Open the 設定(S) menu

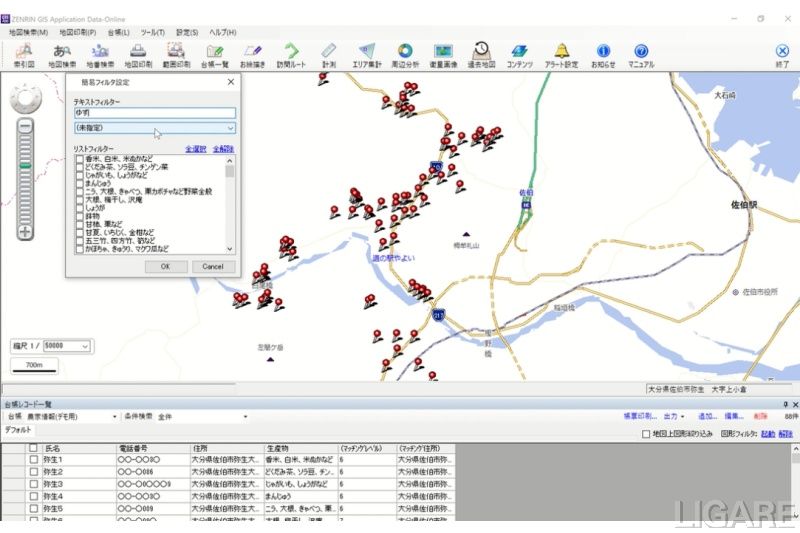[187, 32]
